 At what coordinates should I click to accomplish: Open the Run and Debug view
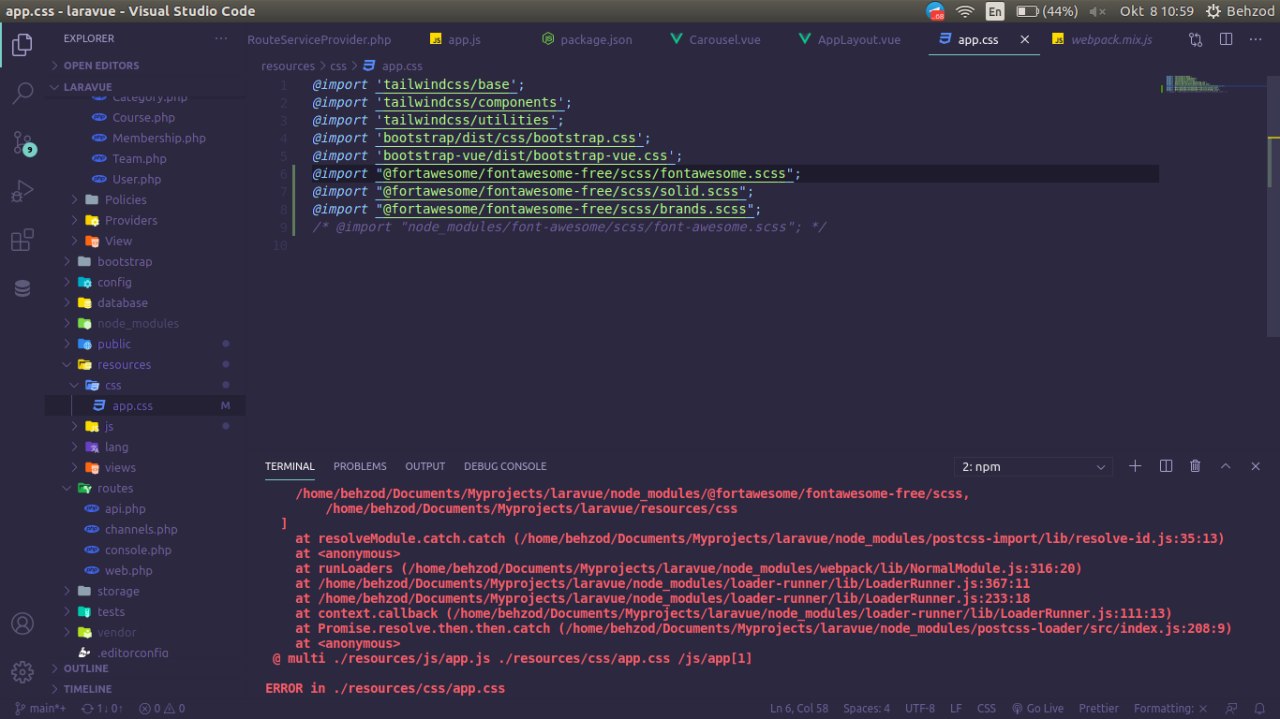(22, 191)
